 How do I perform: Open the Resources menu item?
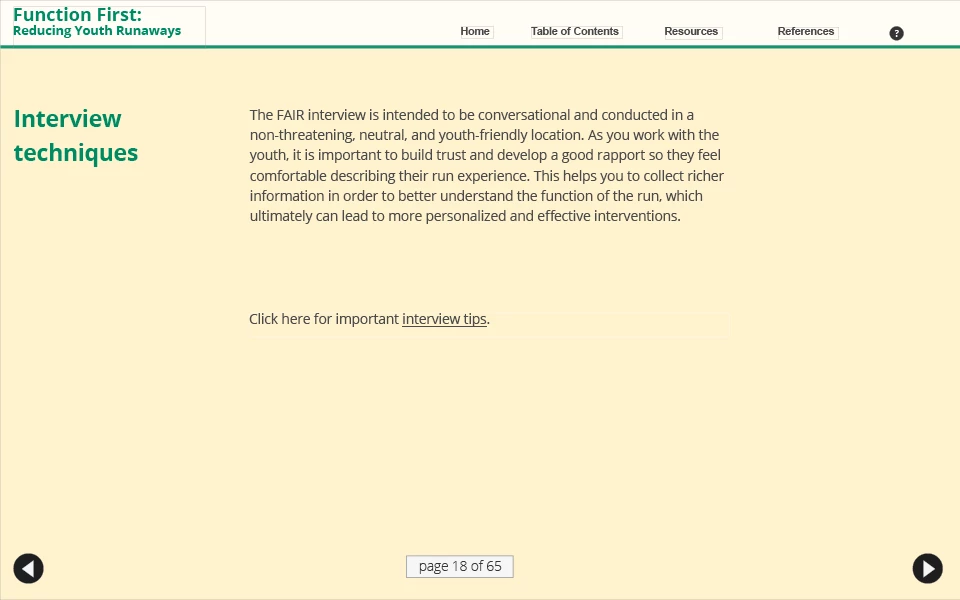[692, 32]
